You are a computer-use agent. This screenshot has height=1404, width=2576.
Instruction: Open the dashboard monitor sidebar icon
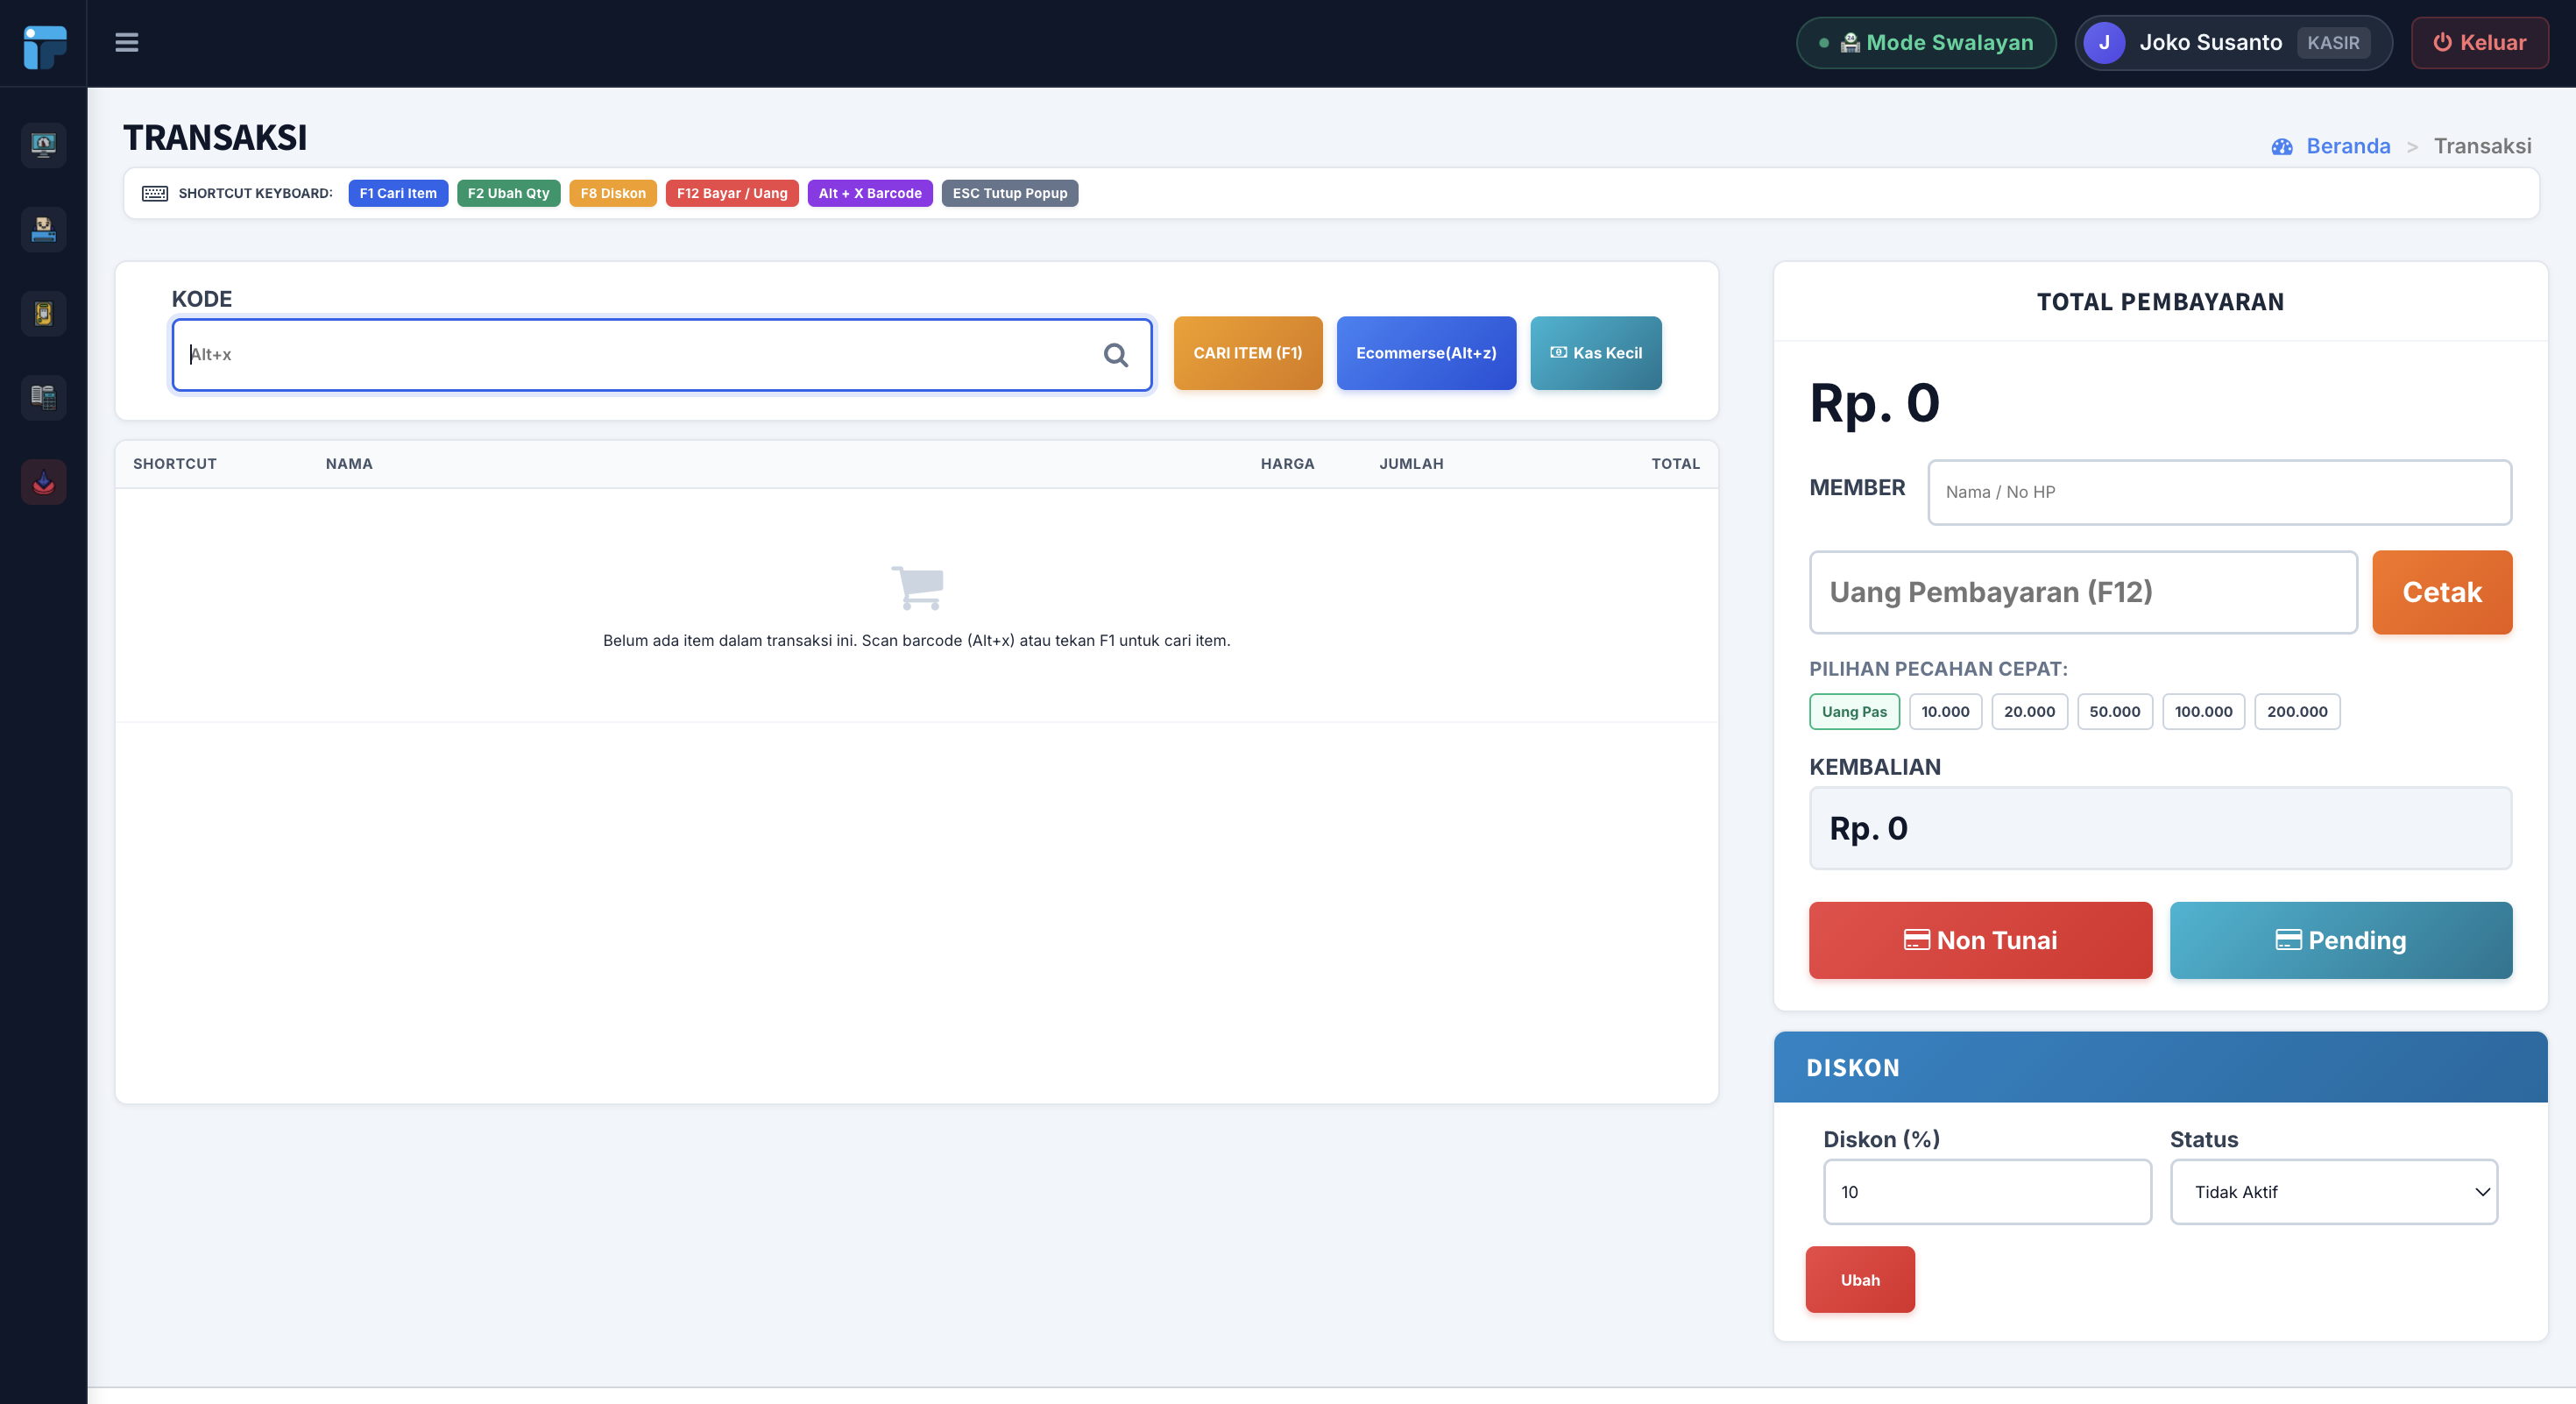click(43, 145)
